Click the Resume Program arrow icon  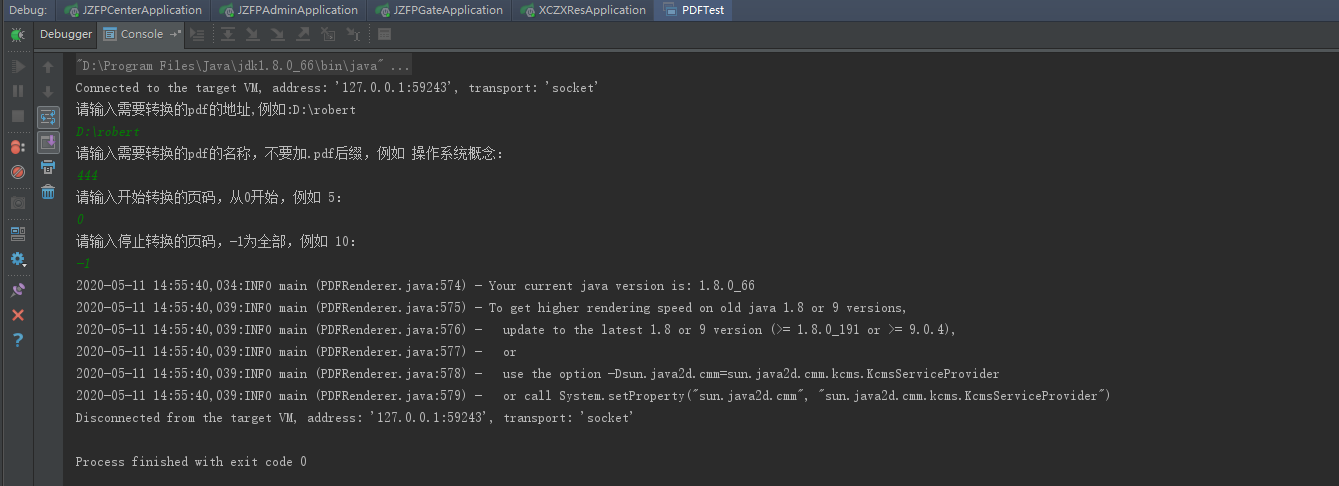18,66
